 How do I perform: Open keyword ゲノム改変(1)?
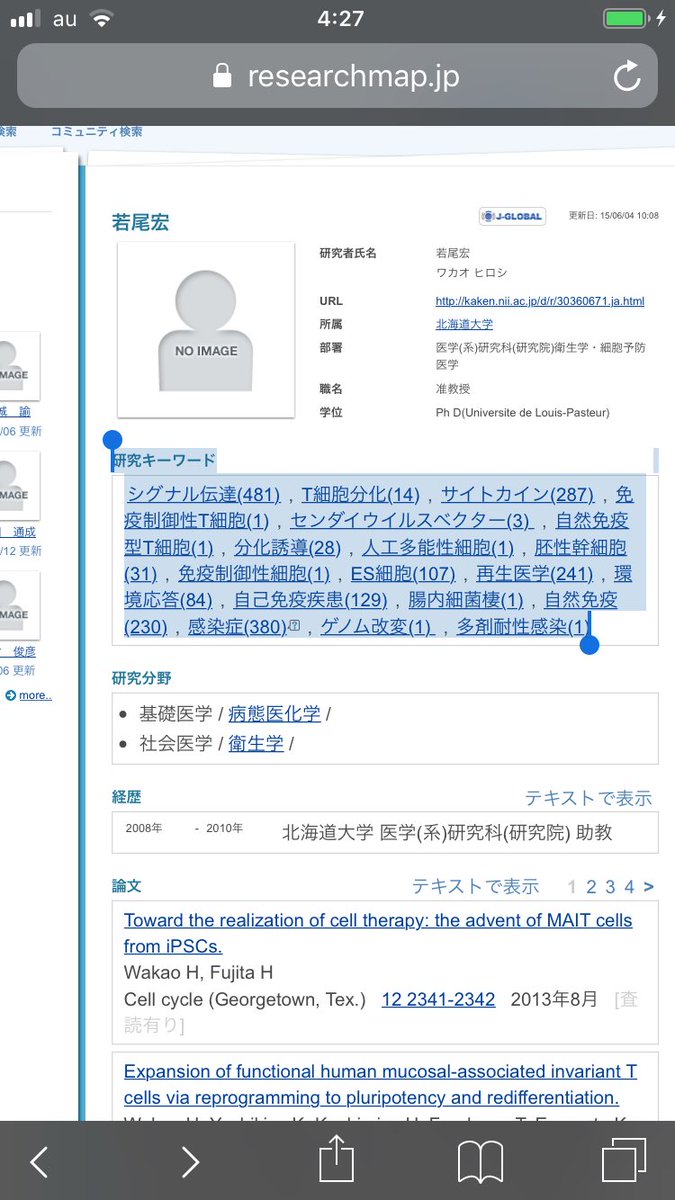[377, 627]
